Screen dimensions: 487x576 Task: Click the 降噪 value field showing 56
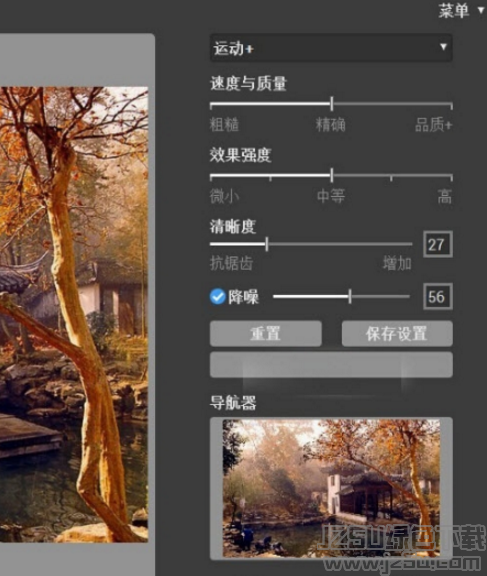(x=437, y=296)
